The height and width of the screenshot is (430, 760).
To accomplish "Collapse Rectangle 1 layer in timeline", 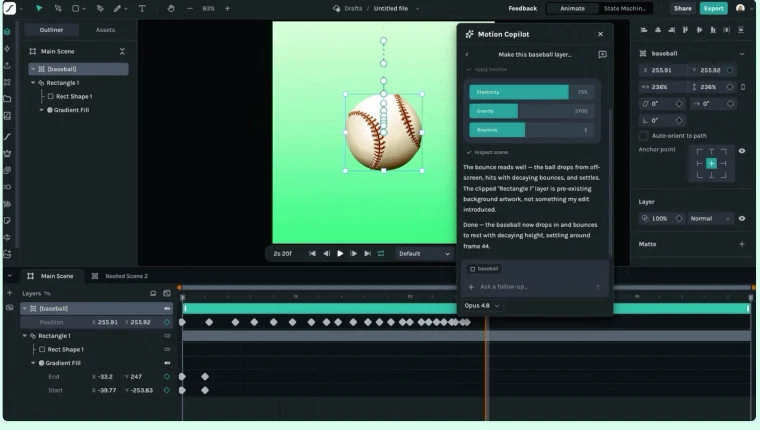I will [25, 335].
